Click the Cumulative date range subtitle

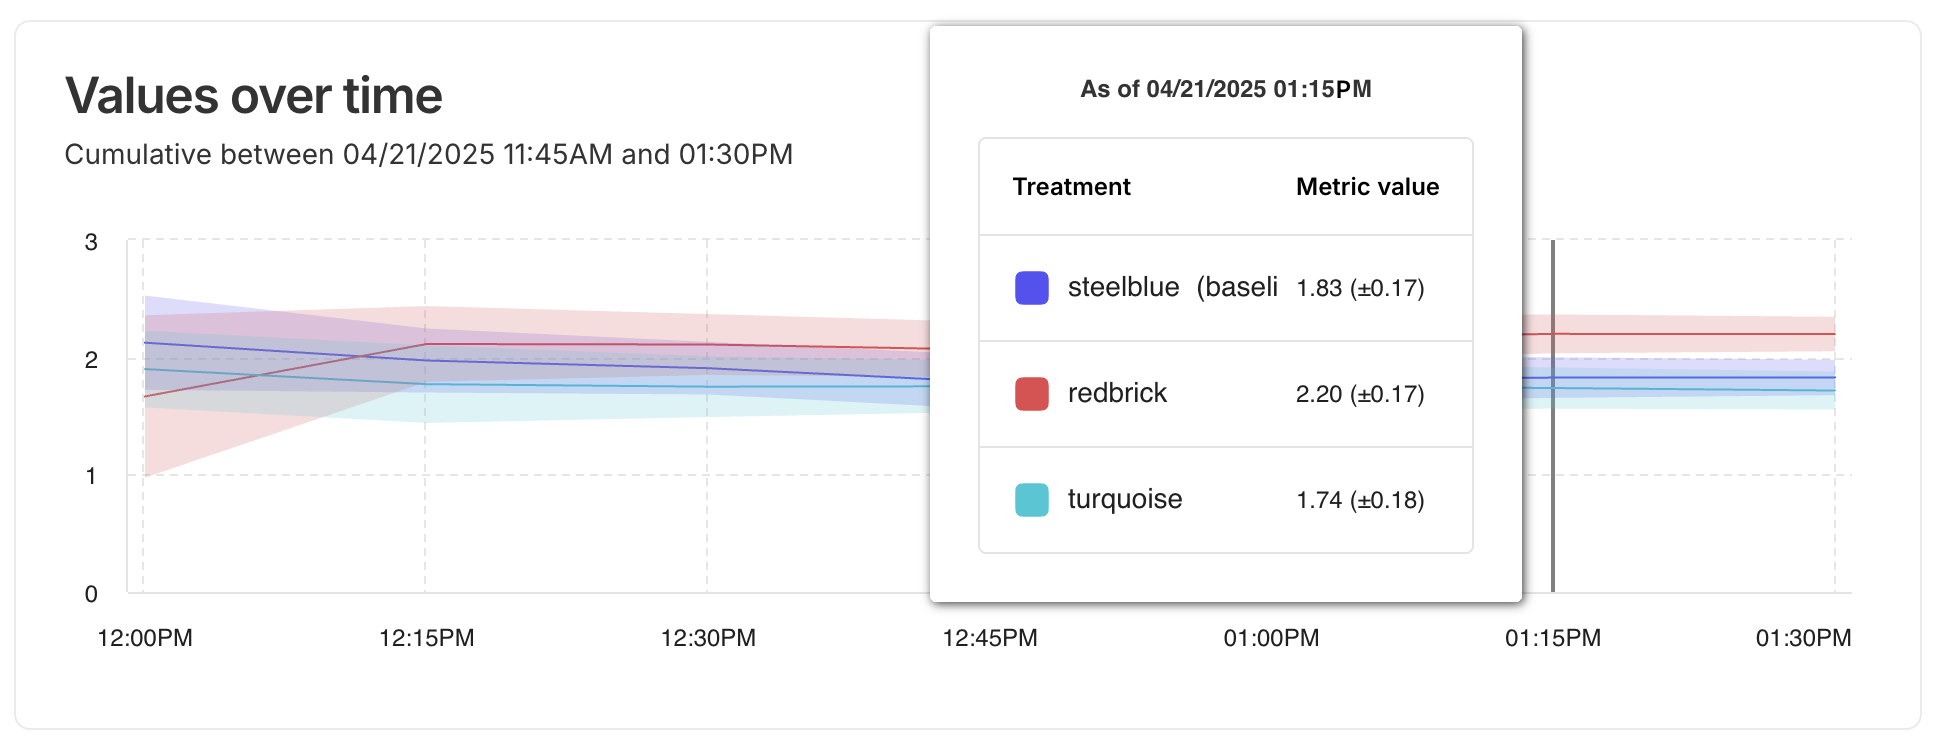point(428,155)
